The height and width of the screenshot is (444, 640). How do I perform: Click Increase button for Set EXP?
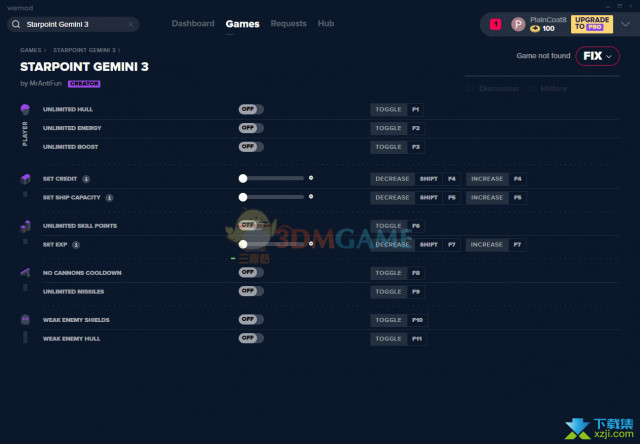[x=487, y=245]
